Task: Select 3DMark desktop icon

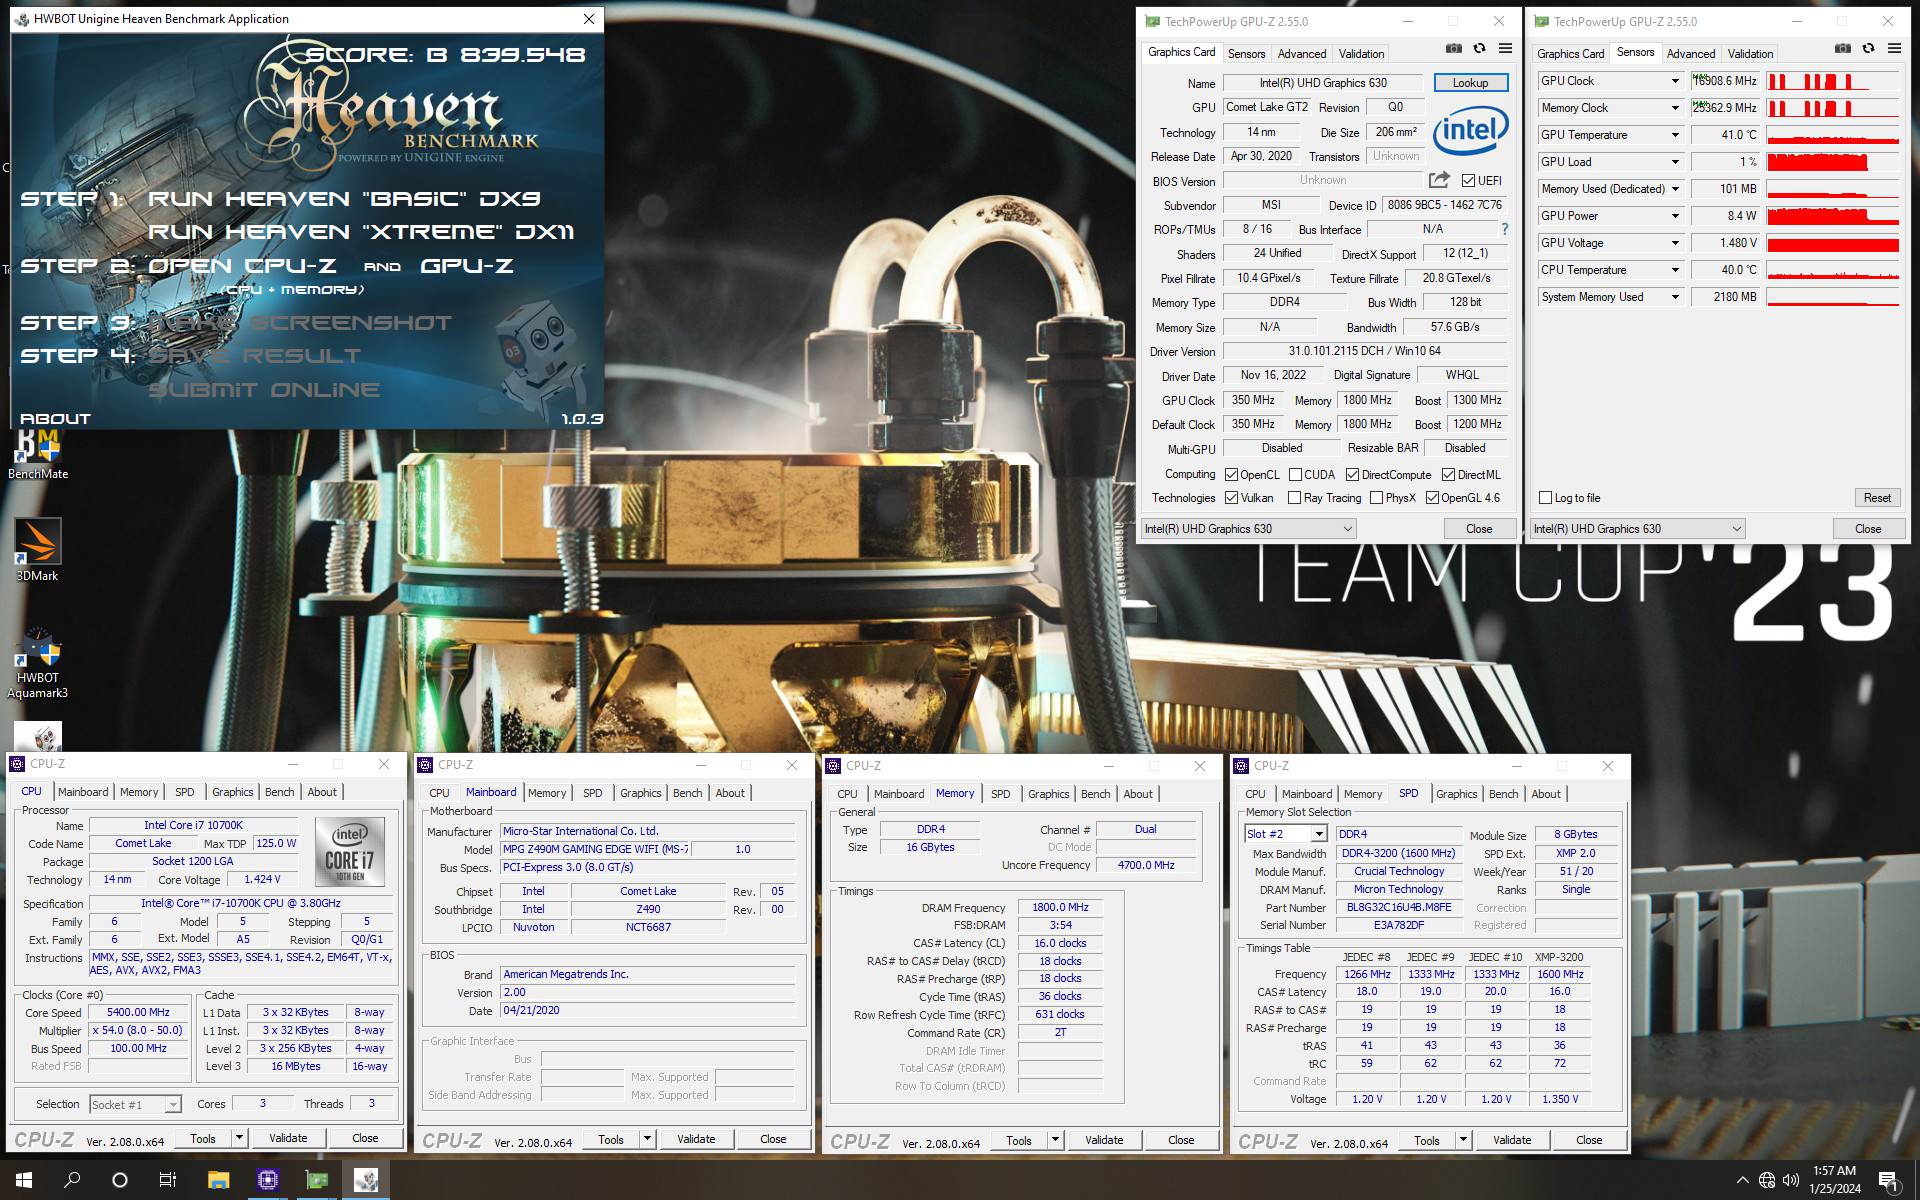Action: (x=38, y=550)
